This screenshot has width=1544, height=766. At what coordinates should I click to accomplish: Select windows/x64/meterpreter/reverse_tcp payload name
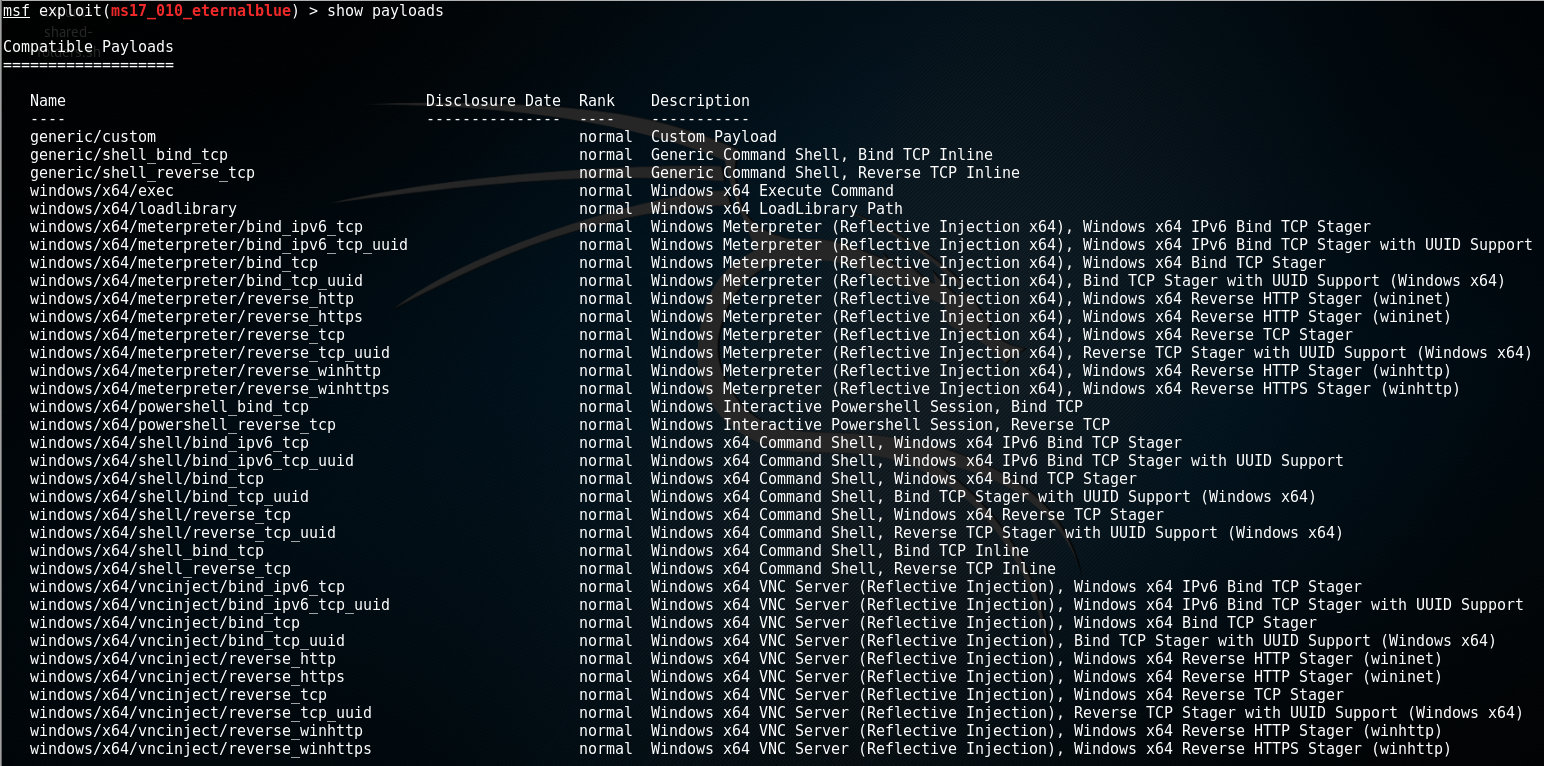(187, 335)
